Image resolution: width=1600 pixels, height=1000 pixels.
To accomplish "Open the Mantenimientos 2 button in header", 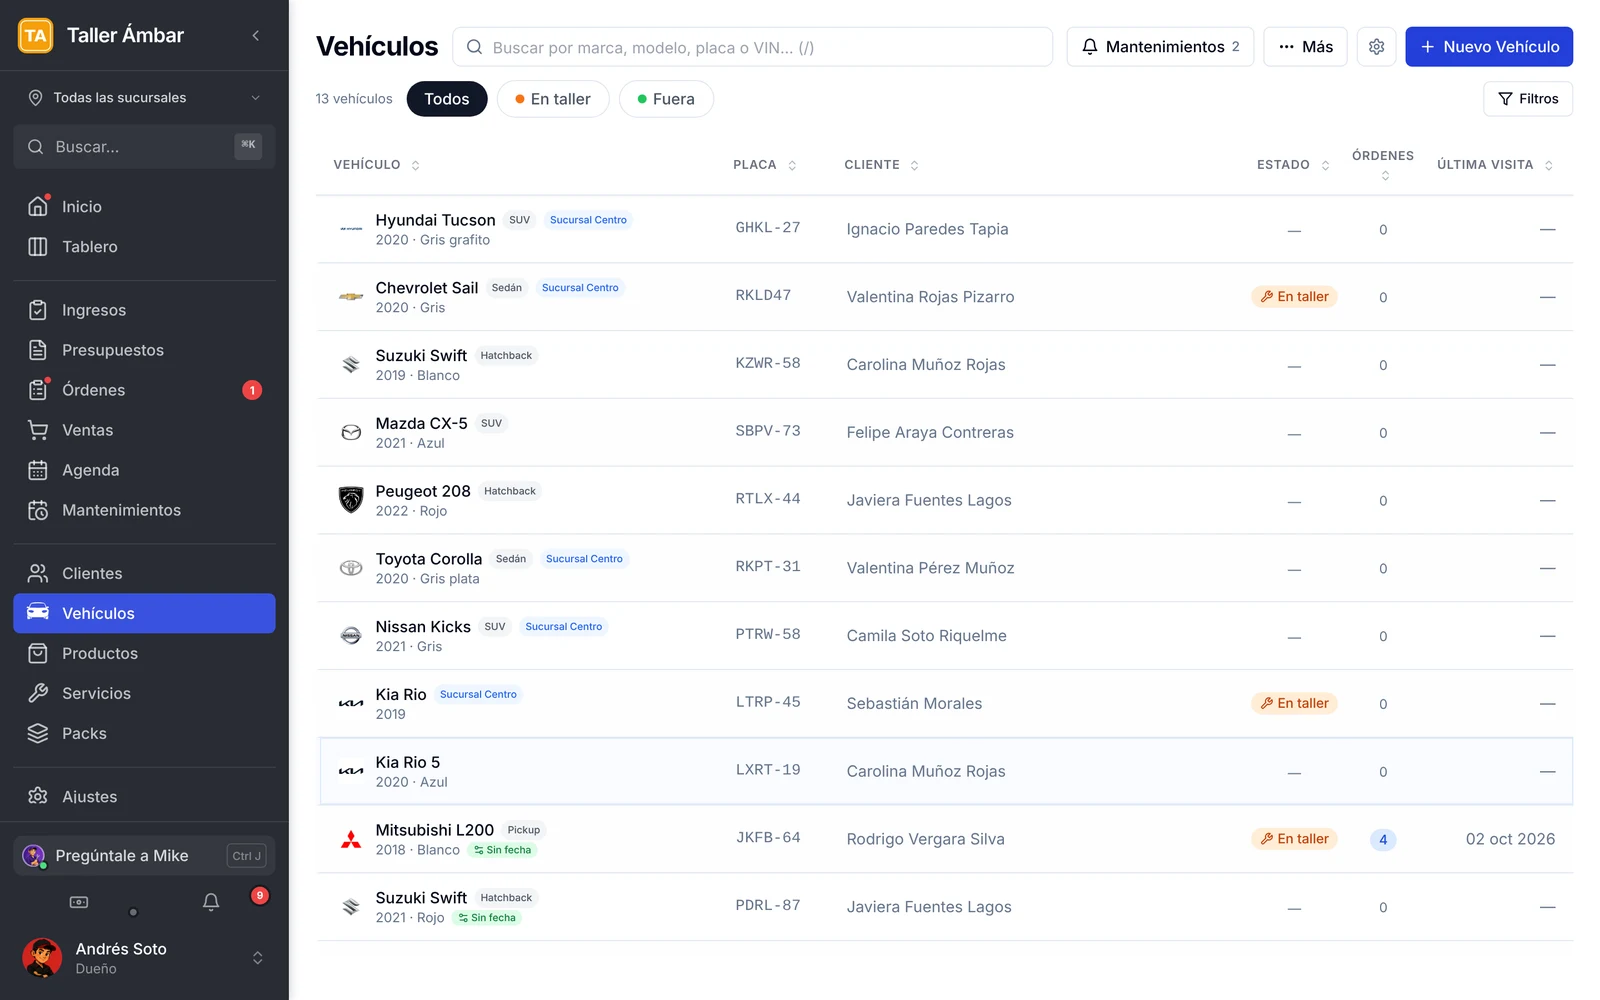I will [1160, 47].
